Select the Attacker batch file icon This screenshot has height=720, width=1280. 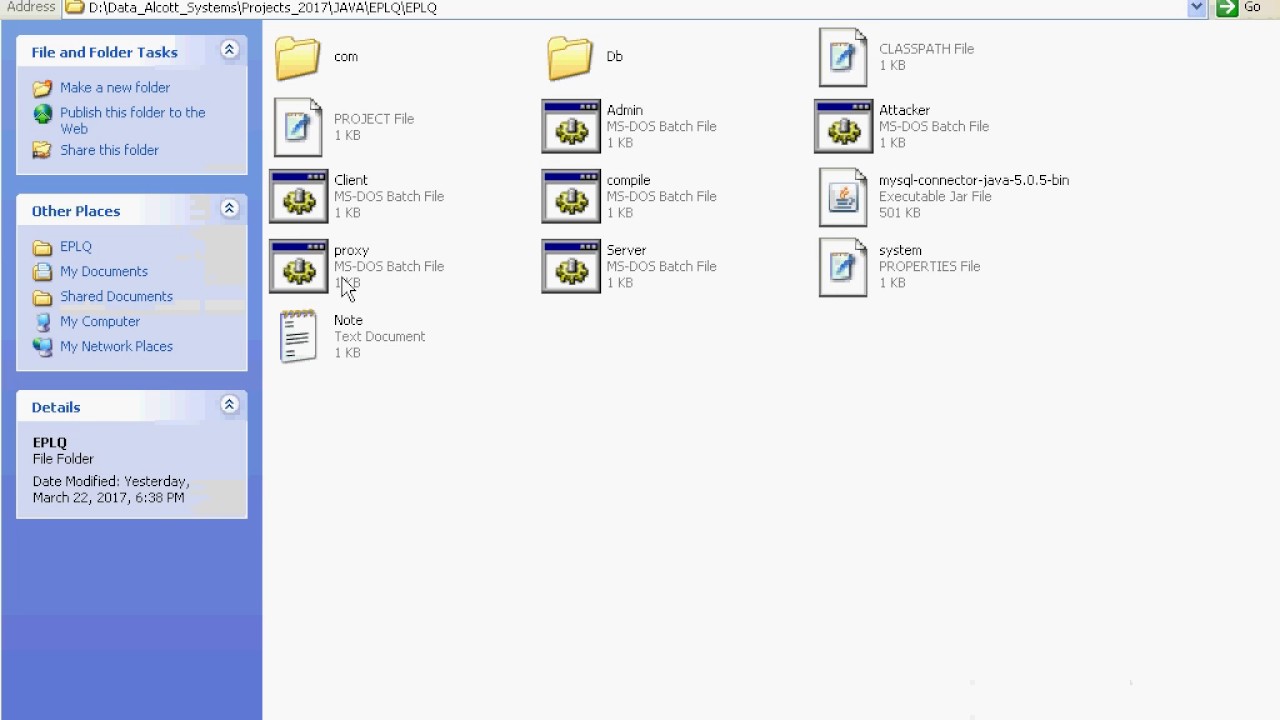click(x=844, y=126)
